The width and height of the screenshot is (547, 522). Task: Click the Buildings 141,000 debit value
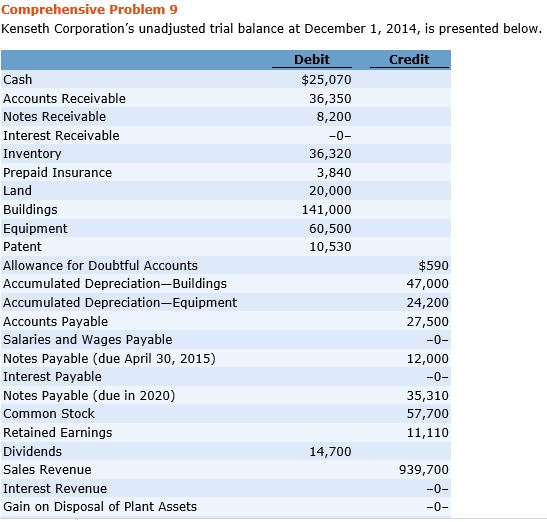(x=326, y=209)
